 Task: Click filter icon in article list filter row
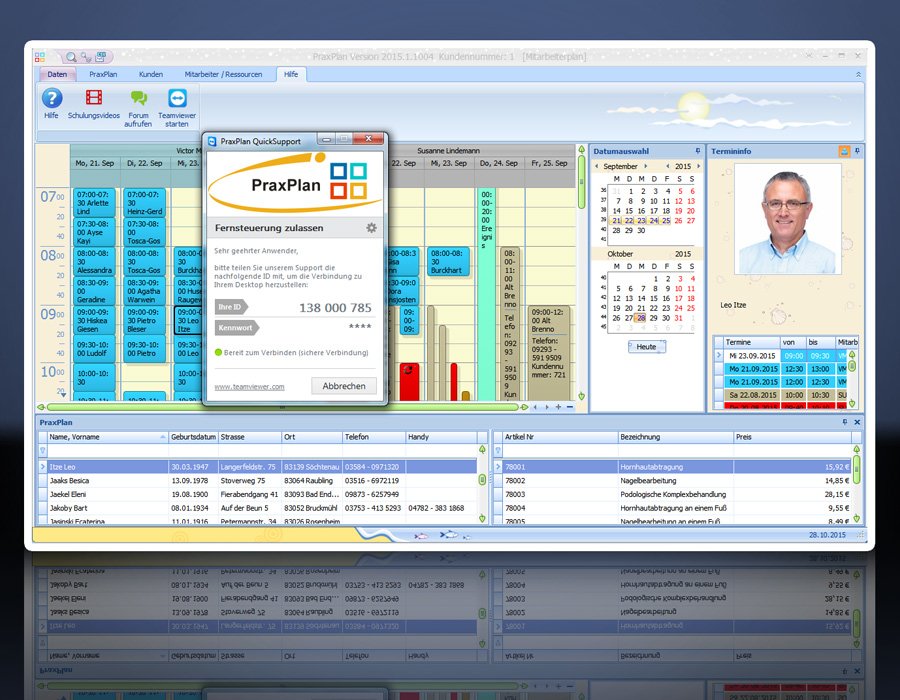[x=498, y=451]
